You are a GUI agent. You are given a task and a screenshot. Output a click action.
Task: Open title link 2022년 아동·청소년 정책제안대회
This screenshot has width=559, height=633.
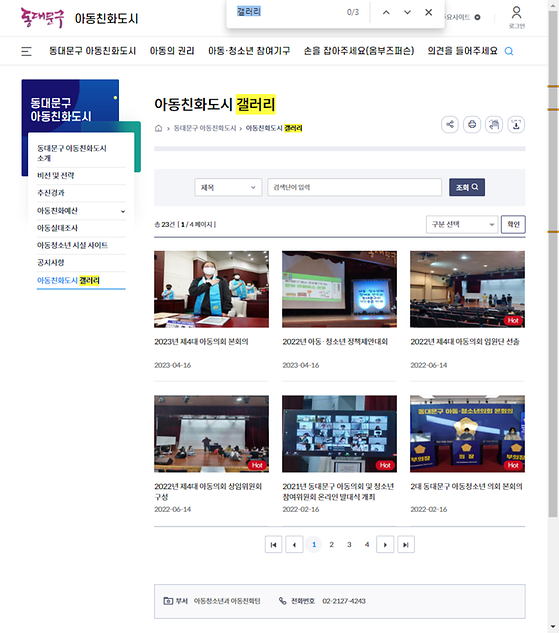[335, 342]
